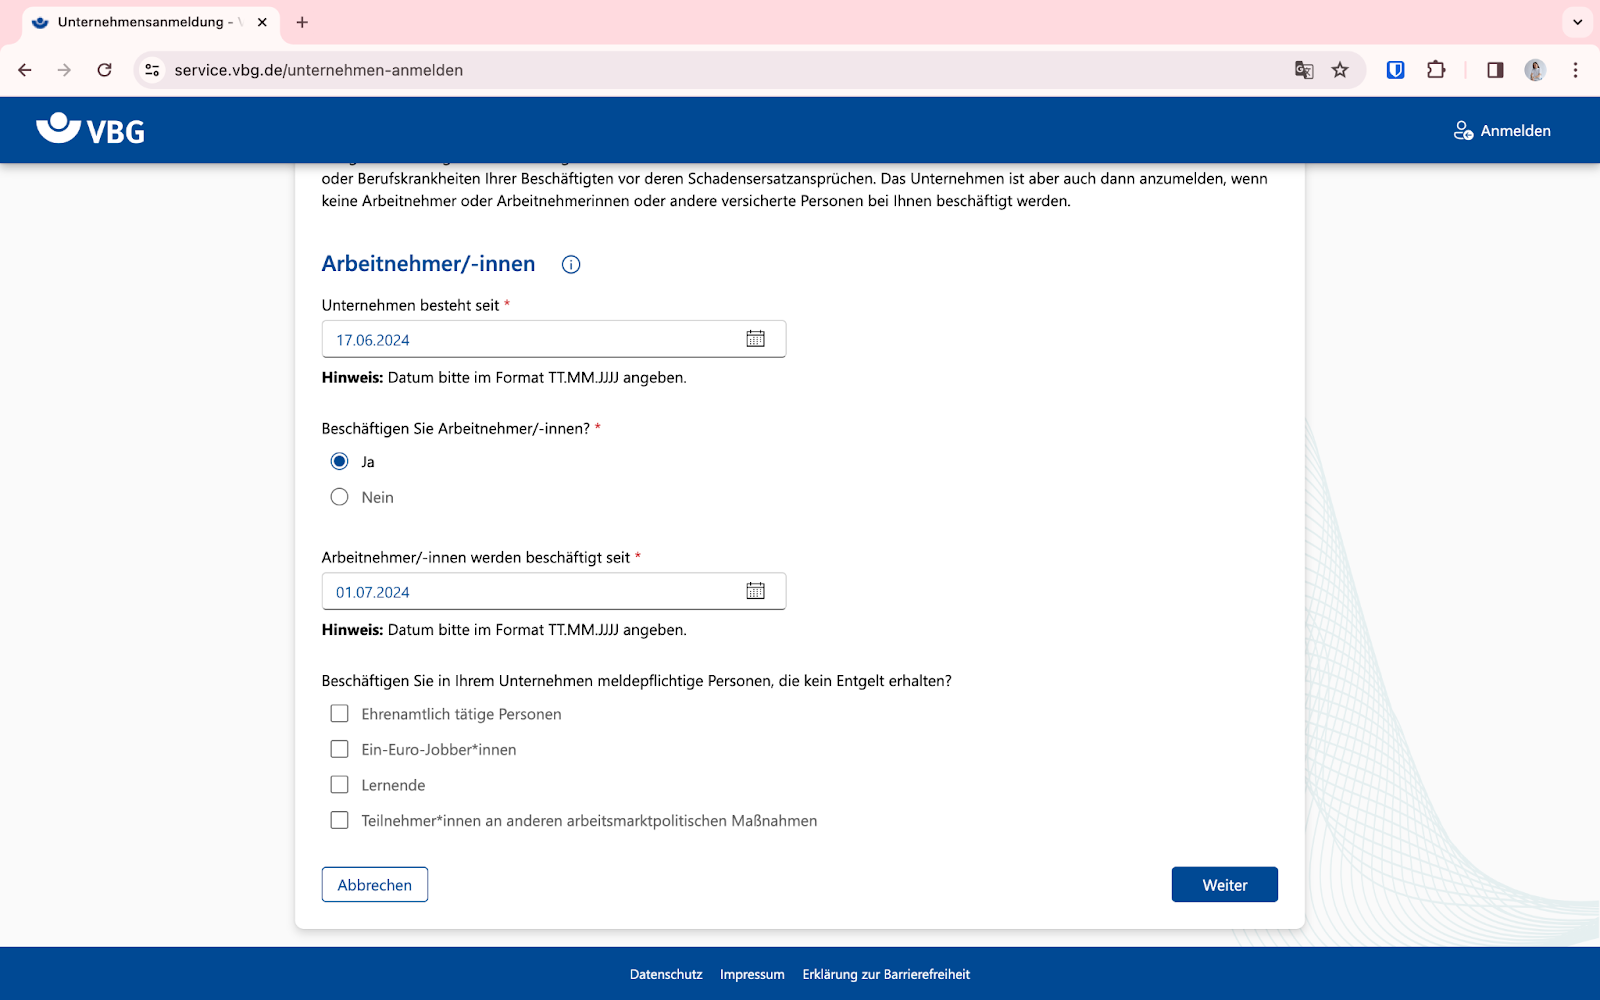Screen dimensions: 1600x1000
Task: Open the Datenschutz footer link
Action: [666, 975]
